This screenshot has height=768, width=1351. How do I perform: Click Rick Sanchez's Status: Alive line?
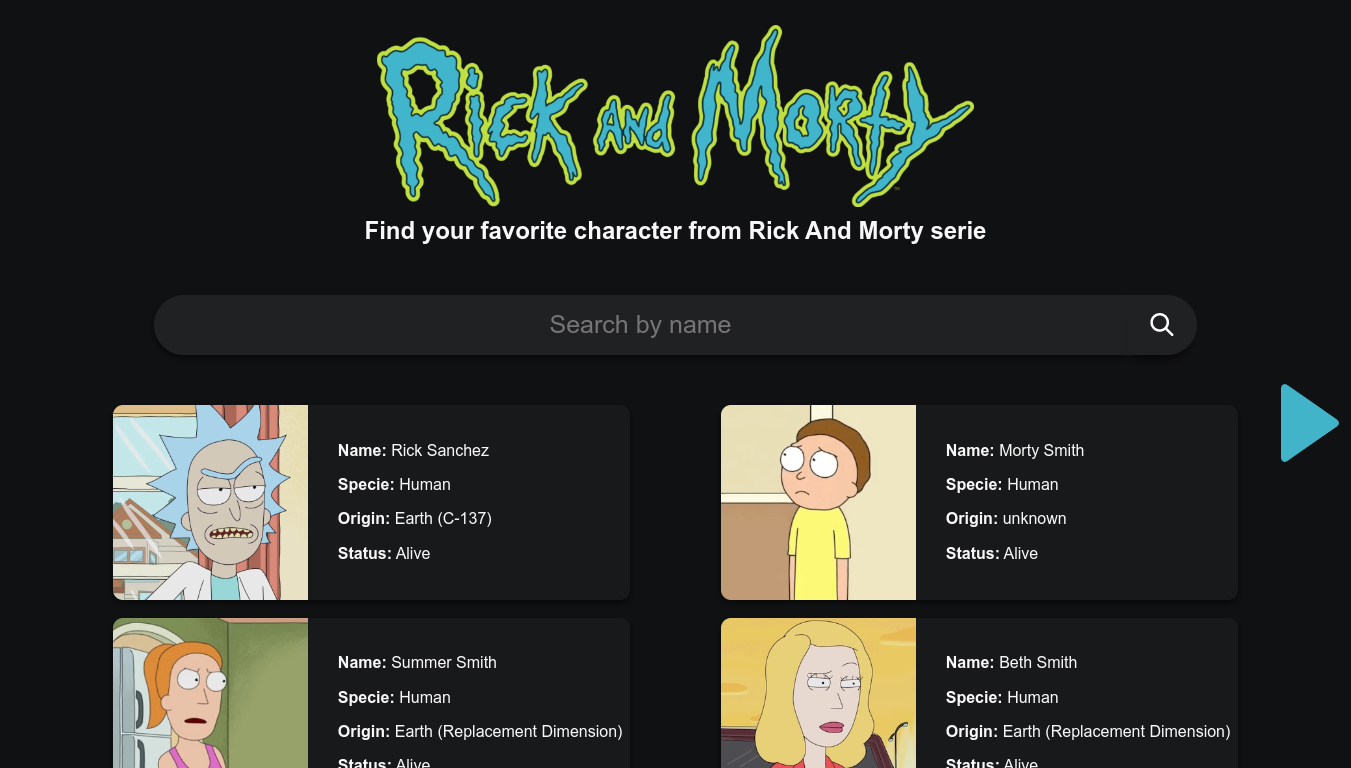(x=384, y=553)
